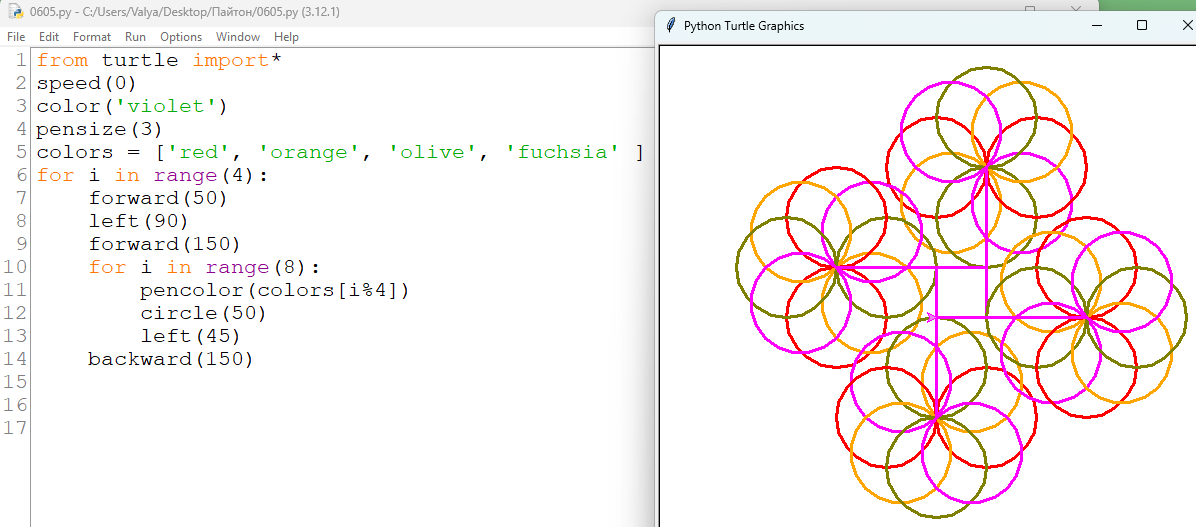Click line number 17 in the gutter
1196x527 pixels.
15,427
